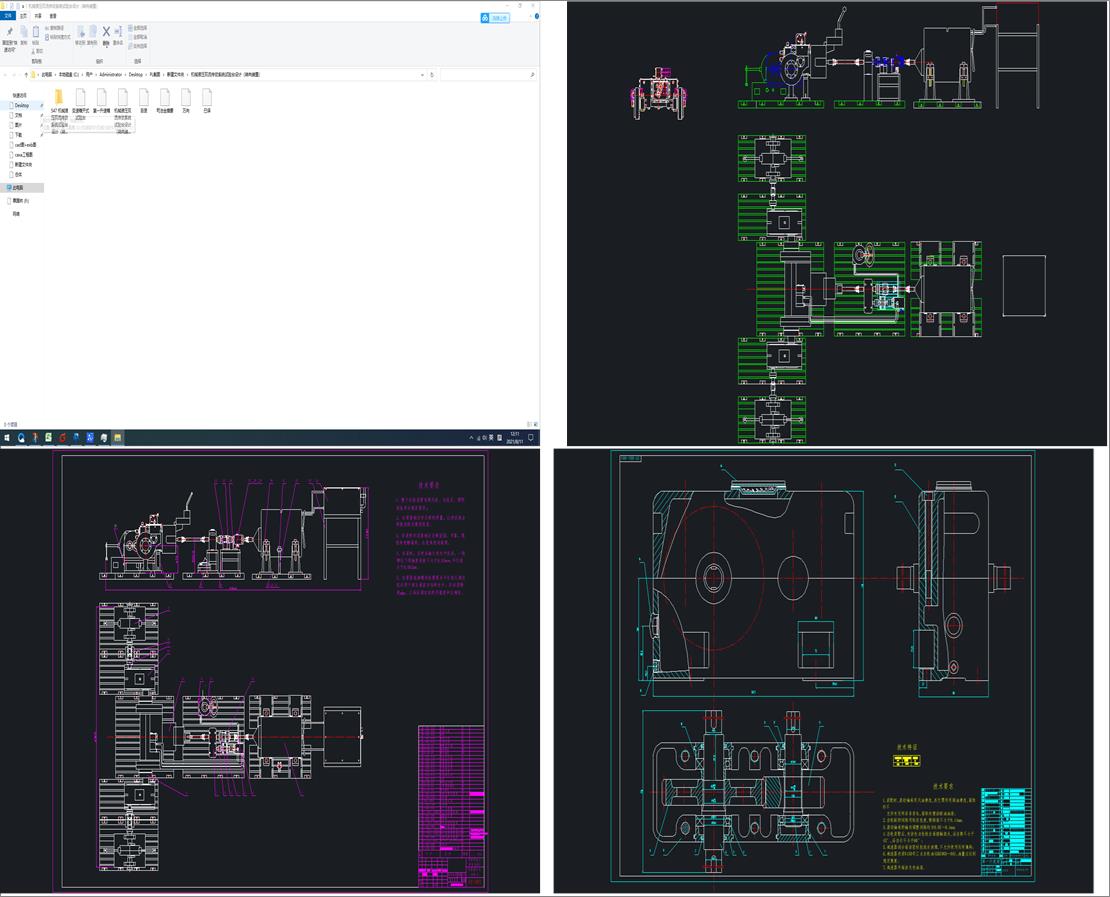Click the Pin to Quick access pushpin icon
1110x897 pixels.
pos(9,32)
